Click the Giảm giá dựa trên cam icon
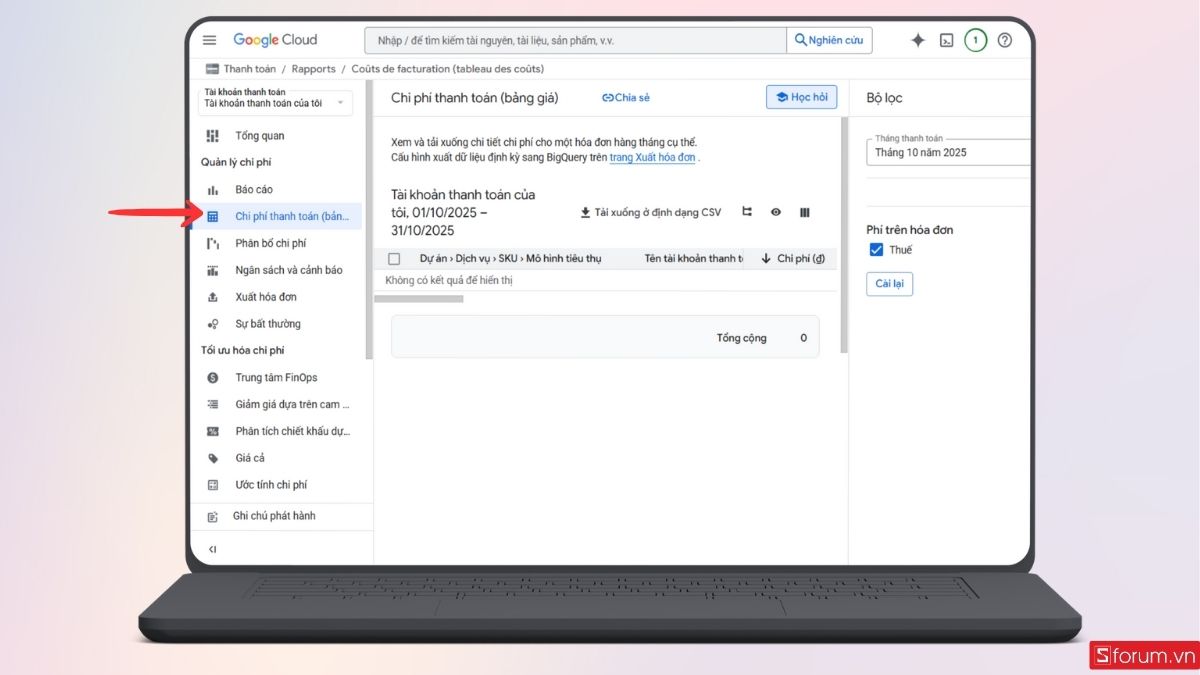The image size is (1200, 675). (212, 405)
